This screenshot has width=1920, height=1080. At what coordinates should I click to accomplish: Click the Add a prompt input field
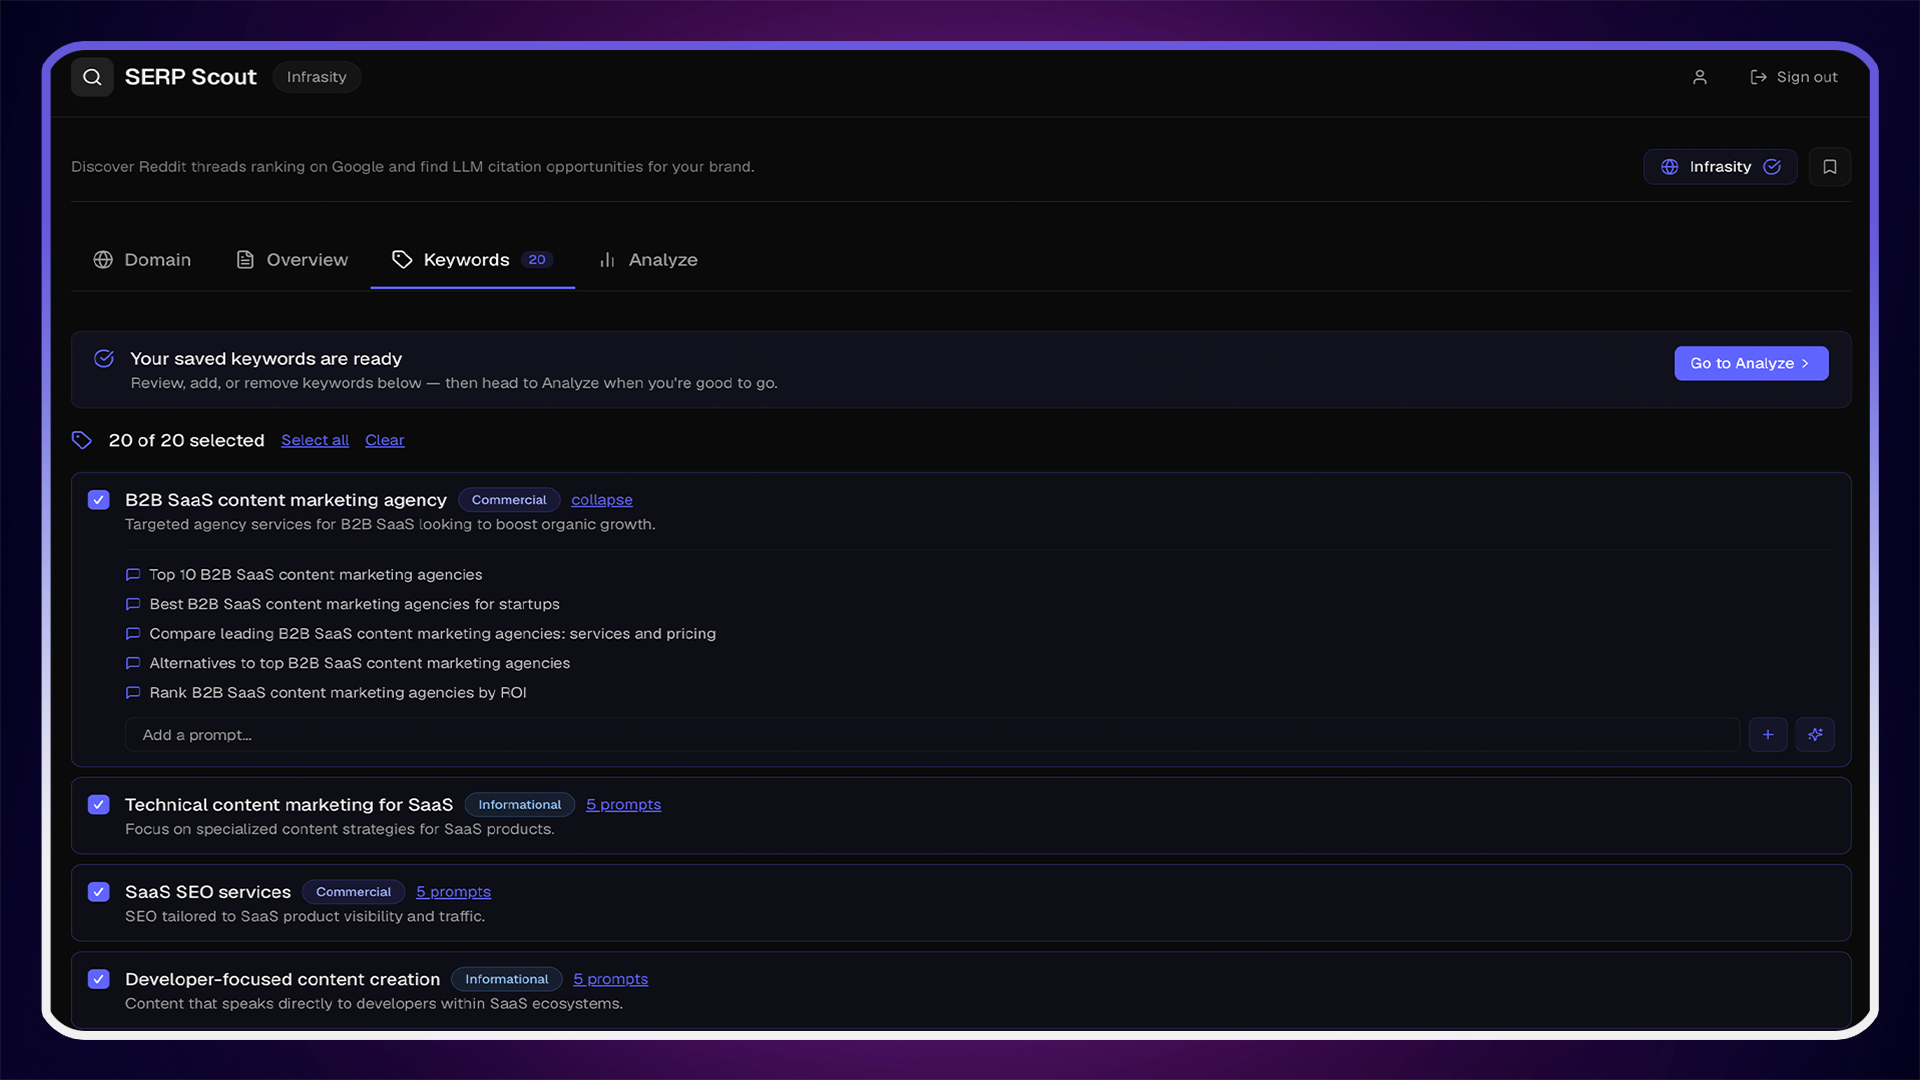pyautogui.click(x=930, y=735)
